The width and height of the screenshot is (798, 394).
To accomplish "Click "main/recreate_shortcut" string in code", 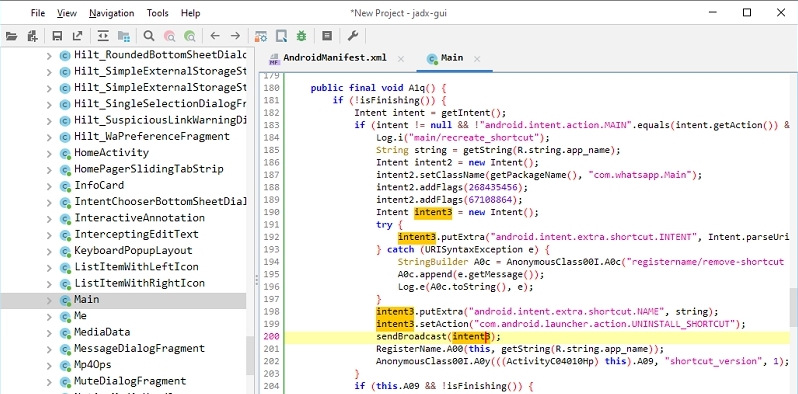I will 473,137.
